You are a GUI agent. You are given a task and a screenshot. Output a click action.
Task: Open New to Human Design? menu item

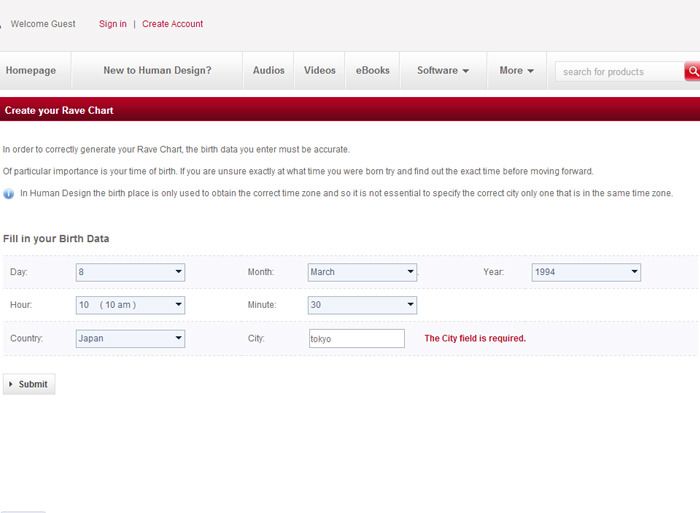(x=157, y=71)
